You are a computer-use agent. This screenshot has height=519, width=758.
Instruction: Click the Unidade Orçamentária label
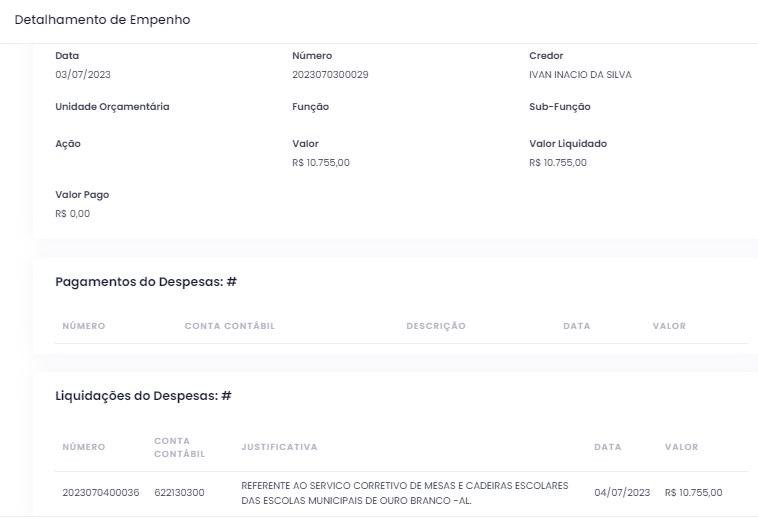tap(112, 107)
